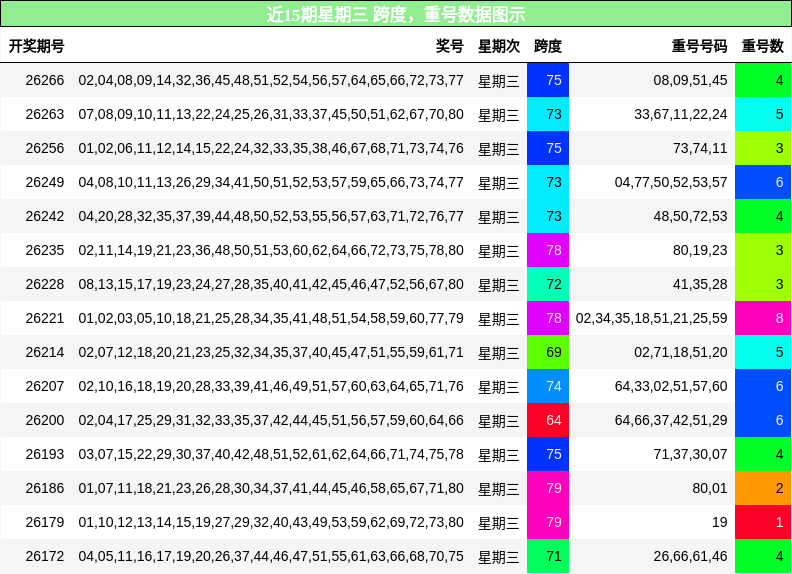Click repeat numbers 80,19,23
792x574 pixels.
coord(700,250)
